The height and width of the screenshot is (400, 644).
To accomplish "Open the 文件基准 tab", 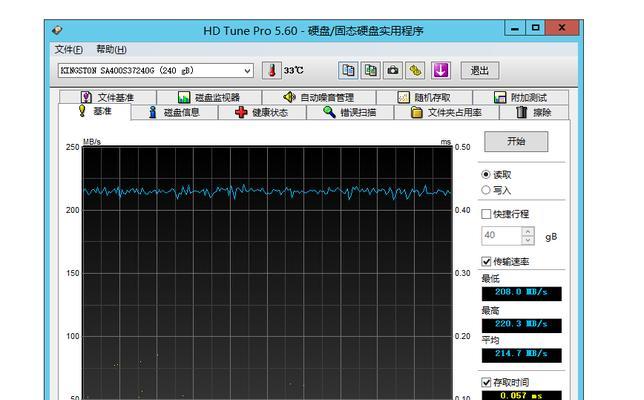I will coord(107,97).
